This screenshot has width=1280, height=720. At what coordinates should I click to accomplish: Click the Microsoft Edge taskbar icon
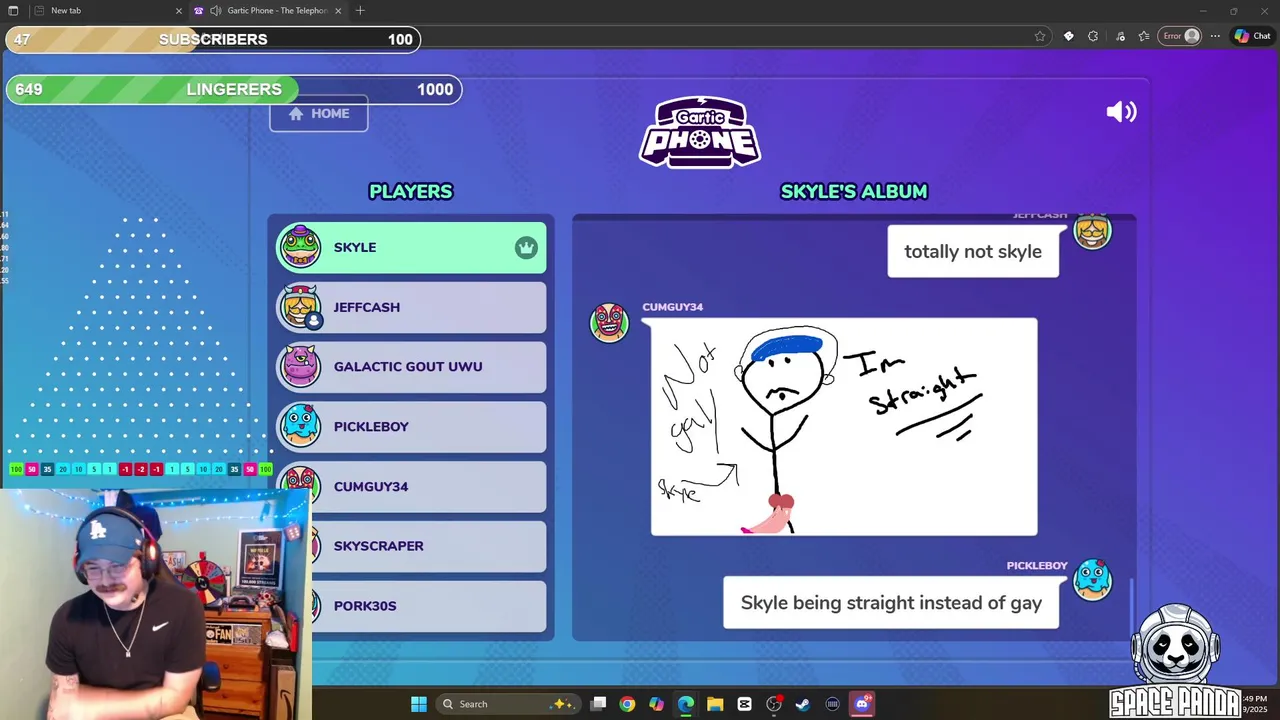coord(686,704)
